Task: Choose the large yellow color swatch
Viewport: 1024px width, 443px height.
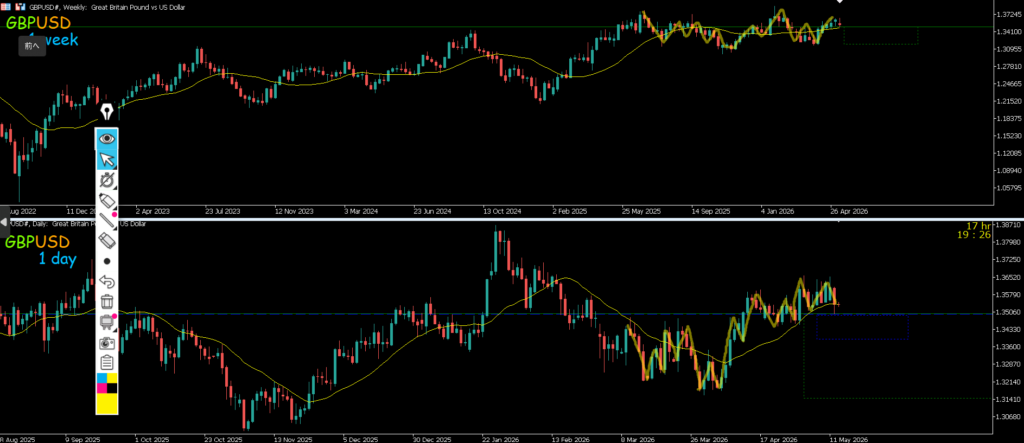Action: pos(107,403)
